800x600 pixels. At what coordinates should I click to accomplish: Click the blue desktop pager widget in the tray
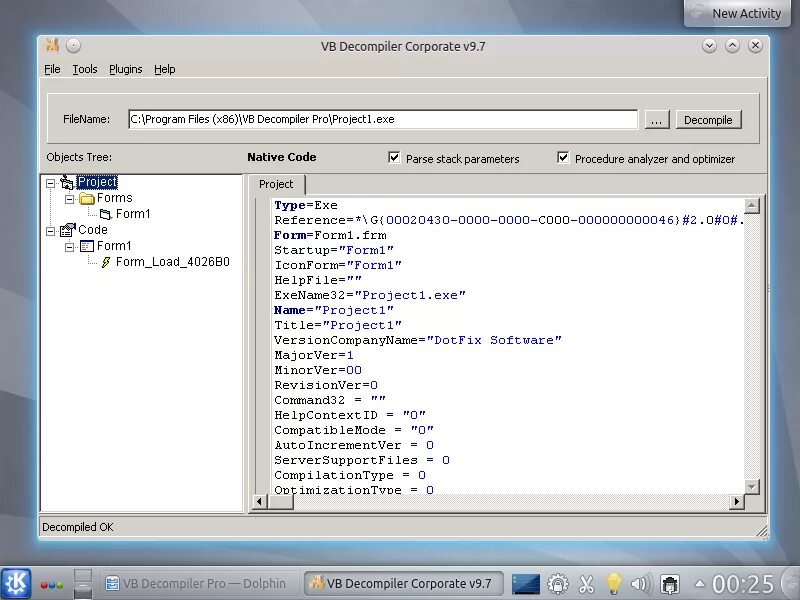526,584
